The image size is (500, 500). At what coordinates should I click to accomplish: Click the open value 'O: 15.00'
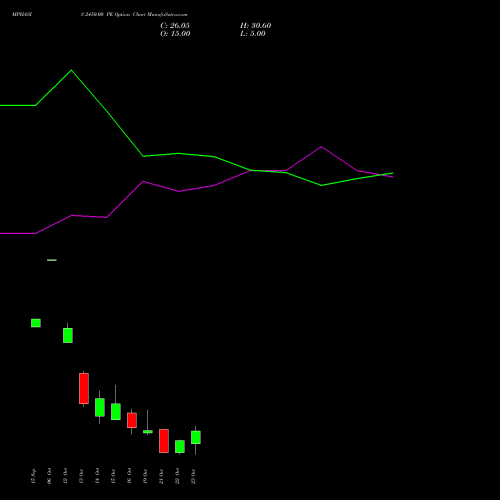(x=175, y=34)
